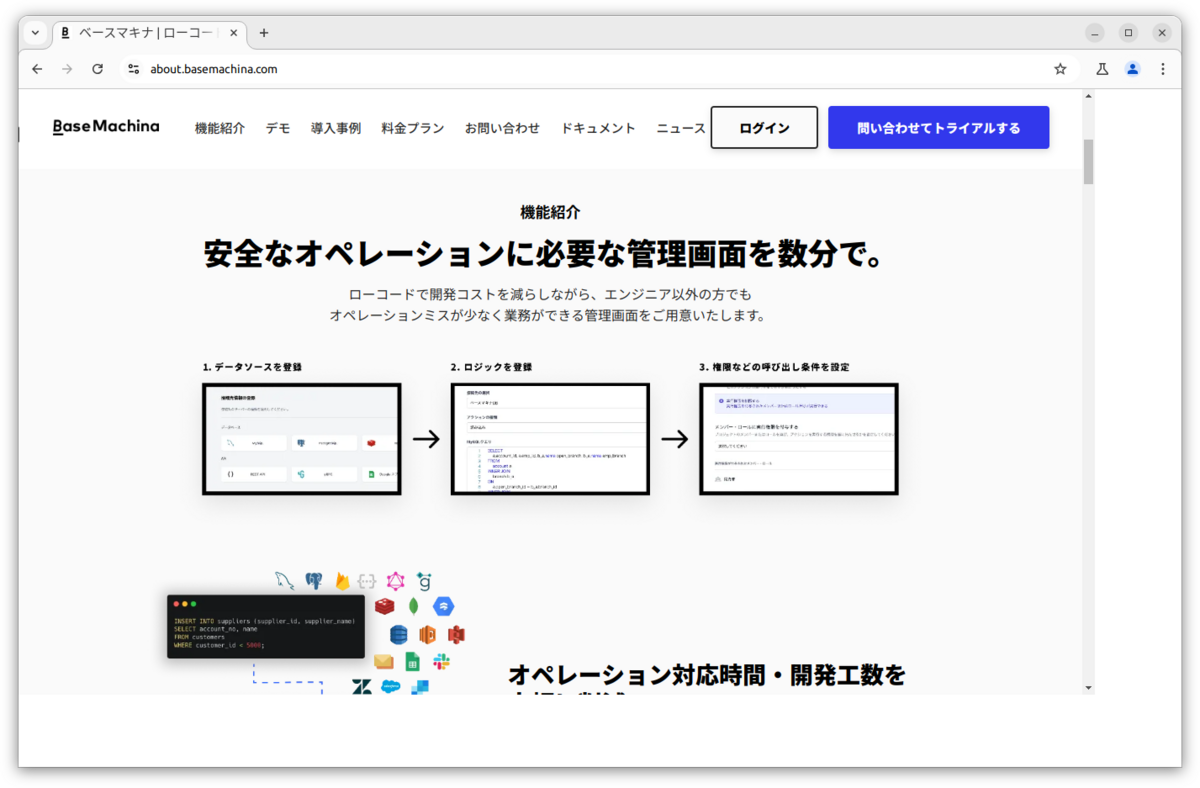Click the heading オペレーション対応時間・開発工数を

tap(707, 675)
